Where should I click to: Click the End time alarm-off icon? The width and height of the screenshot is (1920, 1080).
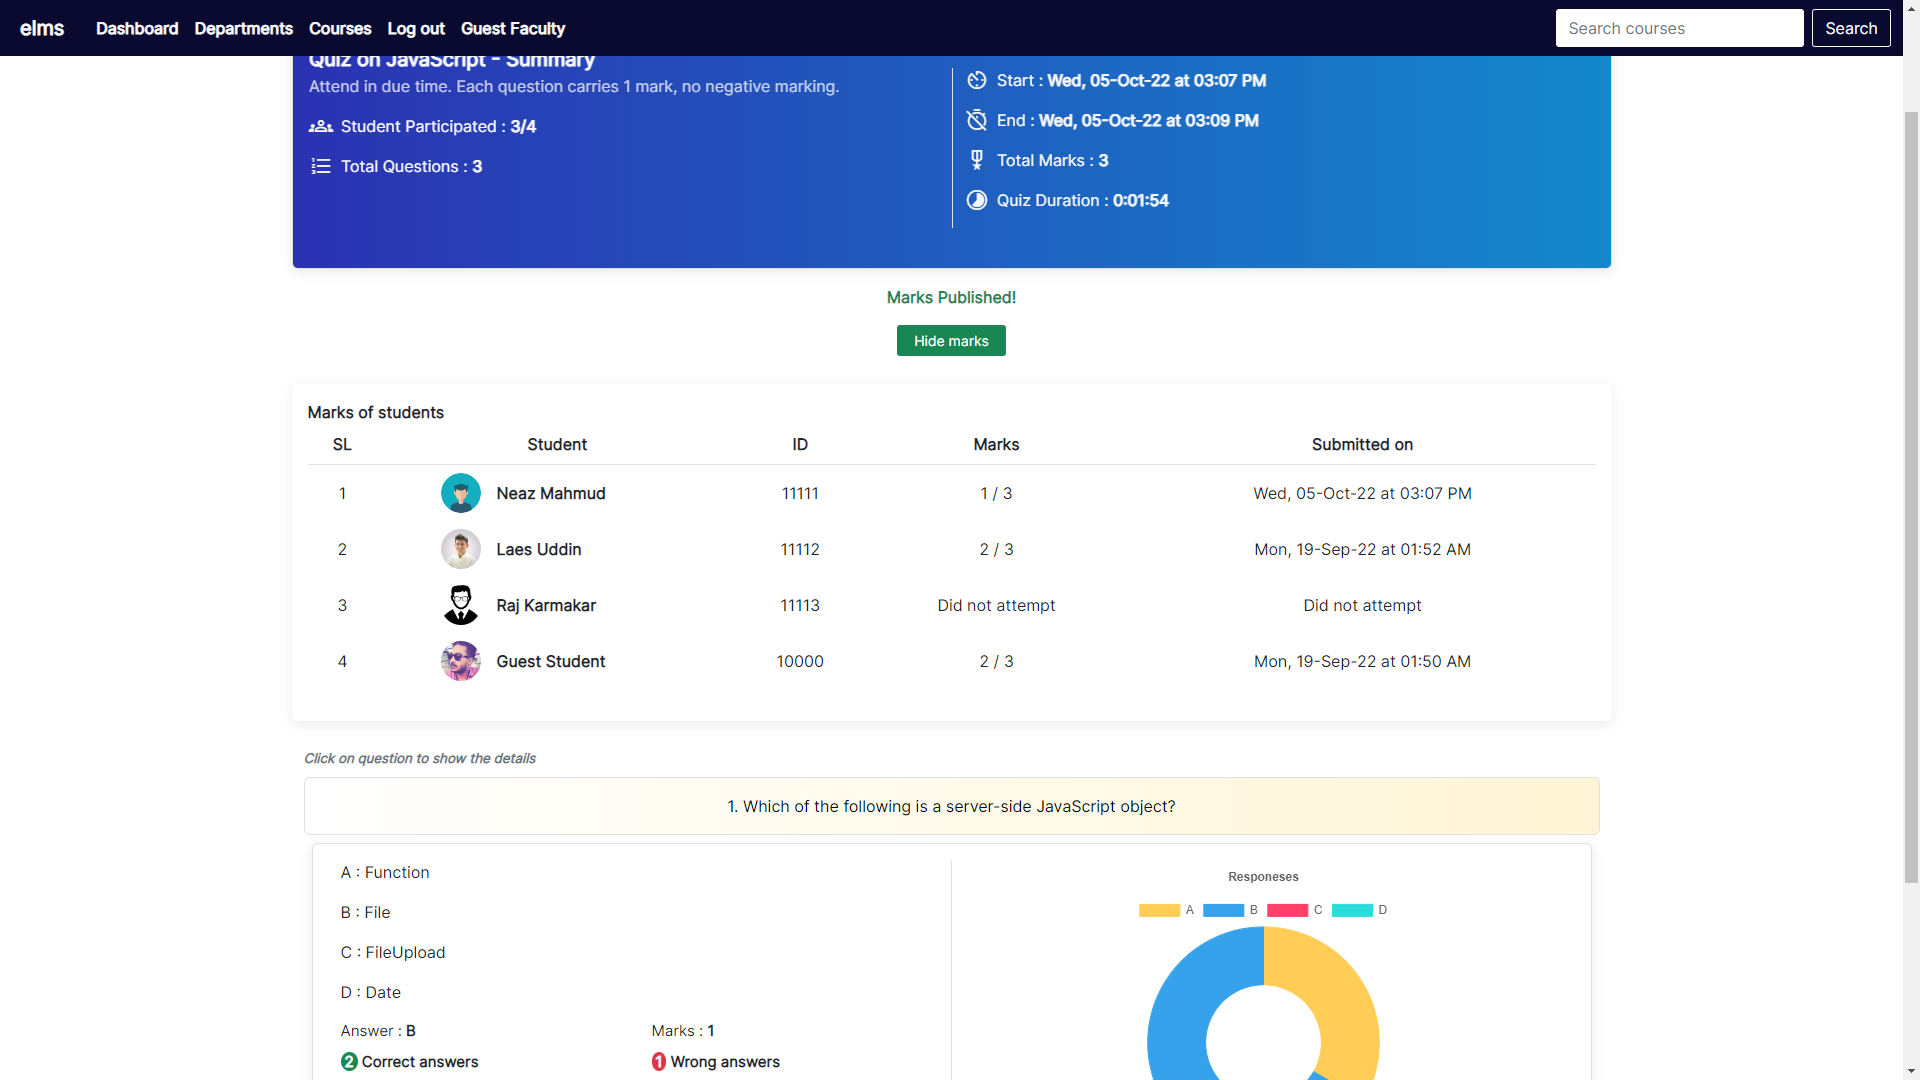[x=977, y=120]
